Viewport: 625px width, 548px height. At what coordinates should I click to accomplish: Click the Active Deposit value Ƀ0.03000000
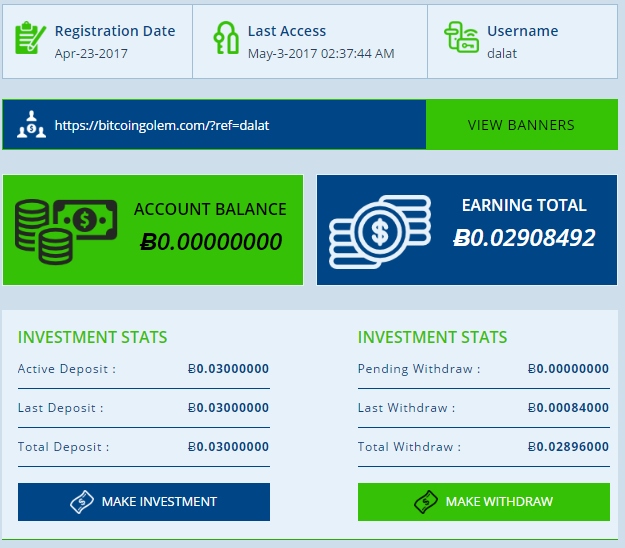228,369
